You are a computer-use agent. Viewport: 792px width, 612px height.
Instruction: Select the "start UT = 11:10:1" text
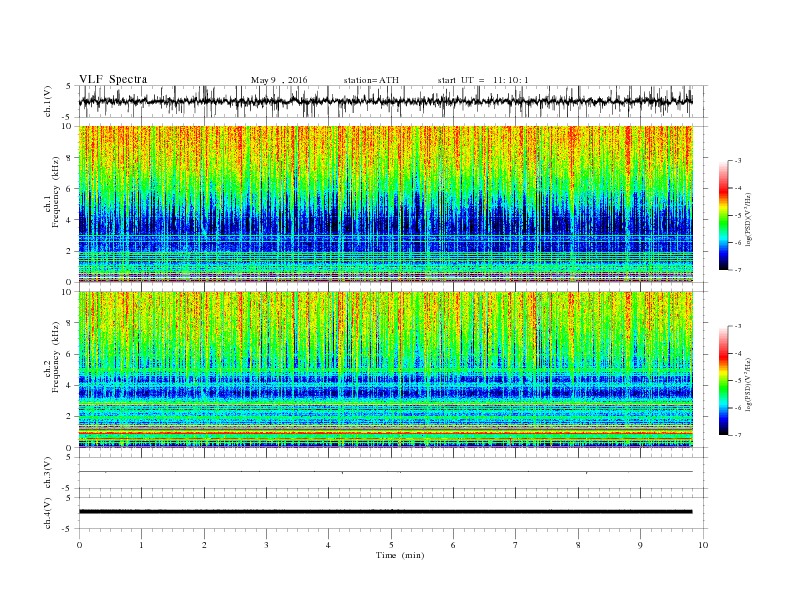[483, 80]
